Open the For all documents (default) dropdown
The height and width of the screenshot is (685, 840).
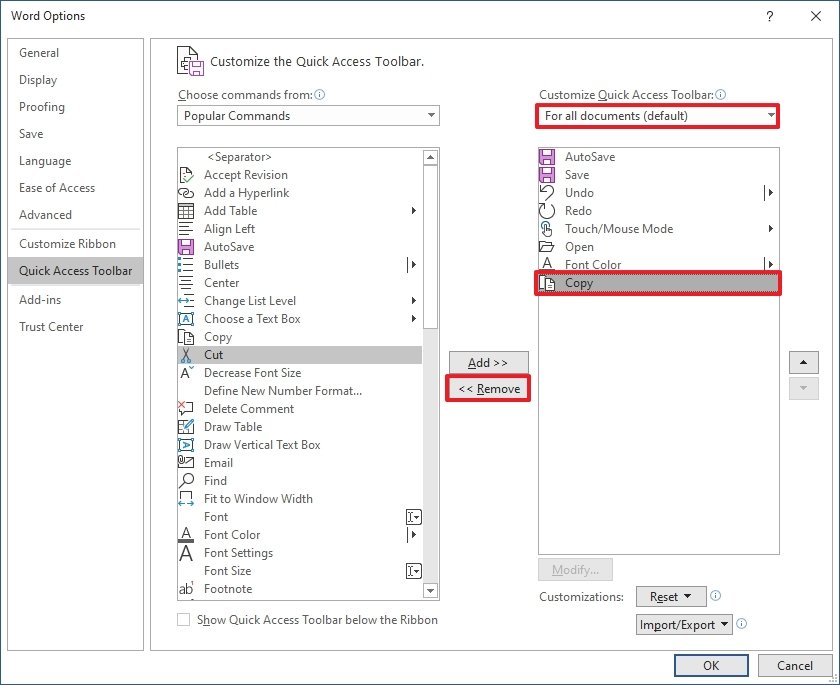658,116
